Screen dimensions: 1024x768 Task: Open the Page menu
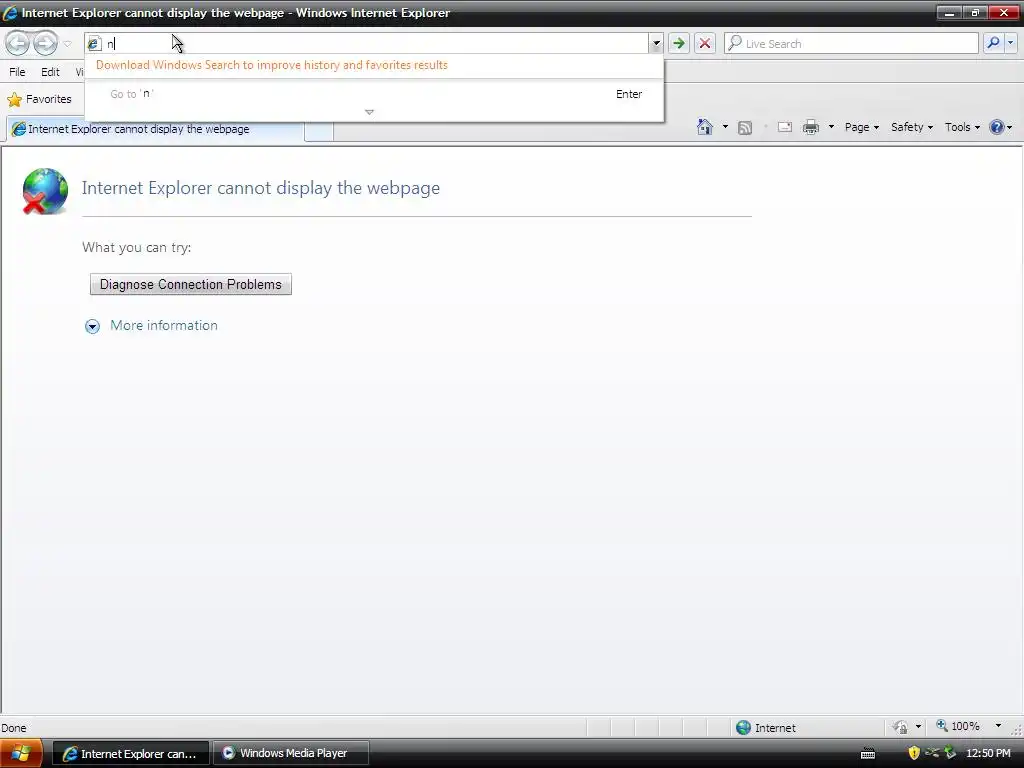coord(861,127)
